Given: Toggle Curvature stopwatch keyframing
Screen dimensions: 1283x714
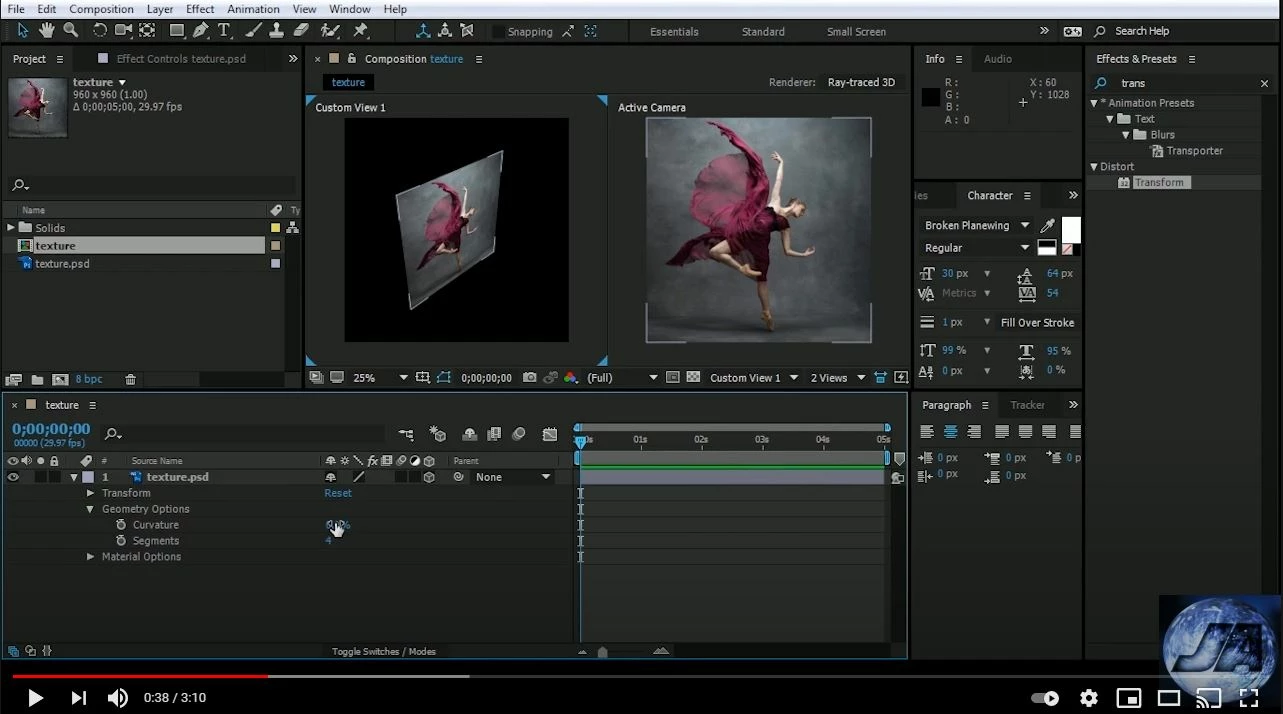Looking at the screenshot, I should (x=121, y=525).
